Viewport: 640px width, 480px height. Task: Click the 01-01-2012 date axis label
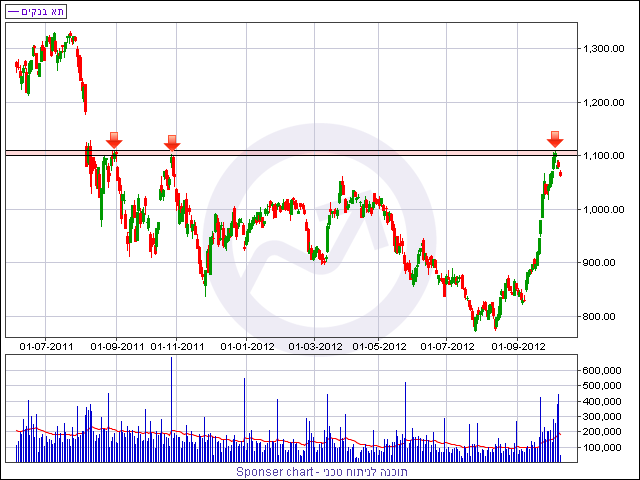(x=247, y=347)
